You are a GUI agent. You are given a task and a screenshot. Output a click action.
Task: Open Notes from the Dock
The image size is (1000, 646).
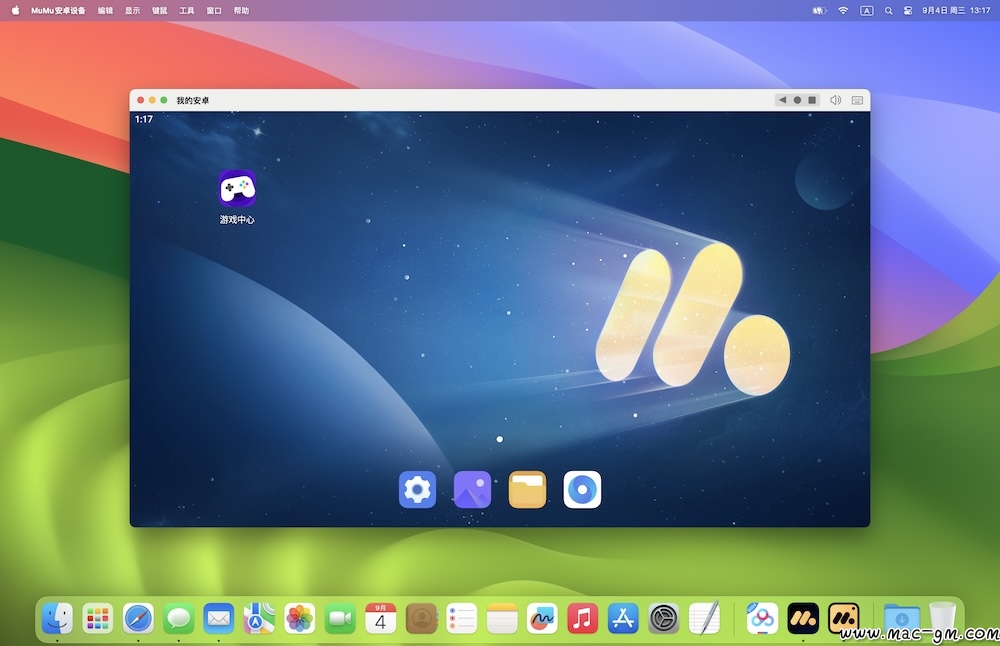[502, 618]
